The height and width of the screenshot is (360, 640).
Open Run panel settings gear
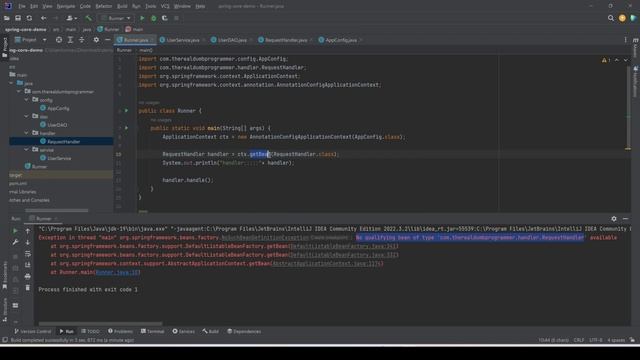pos(614,219)
